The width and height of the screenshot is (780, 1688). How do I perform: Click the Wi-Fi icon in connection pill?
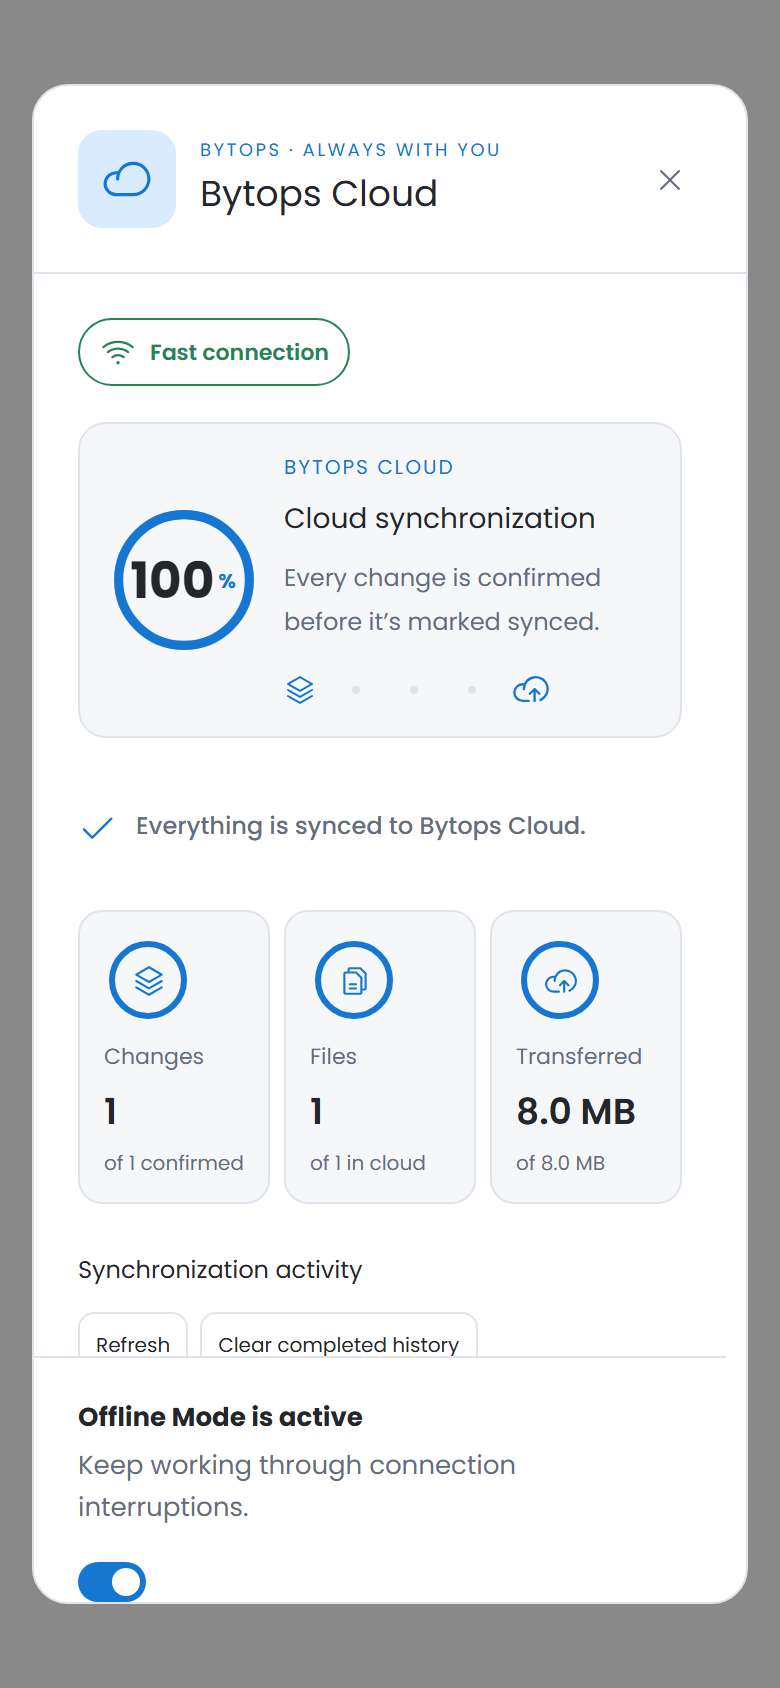[118, 352]
